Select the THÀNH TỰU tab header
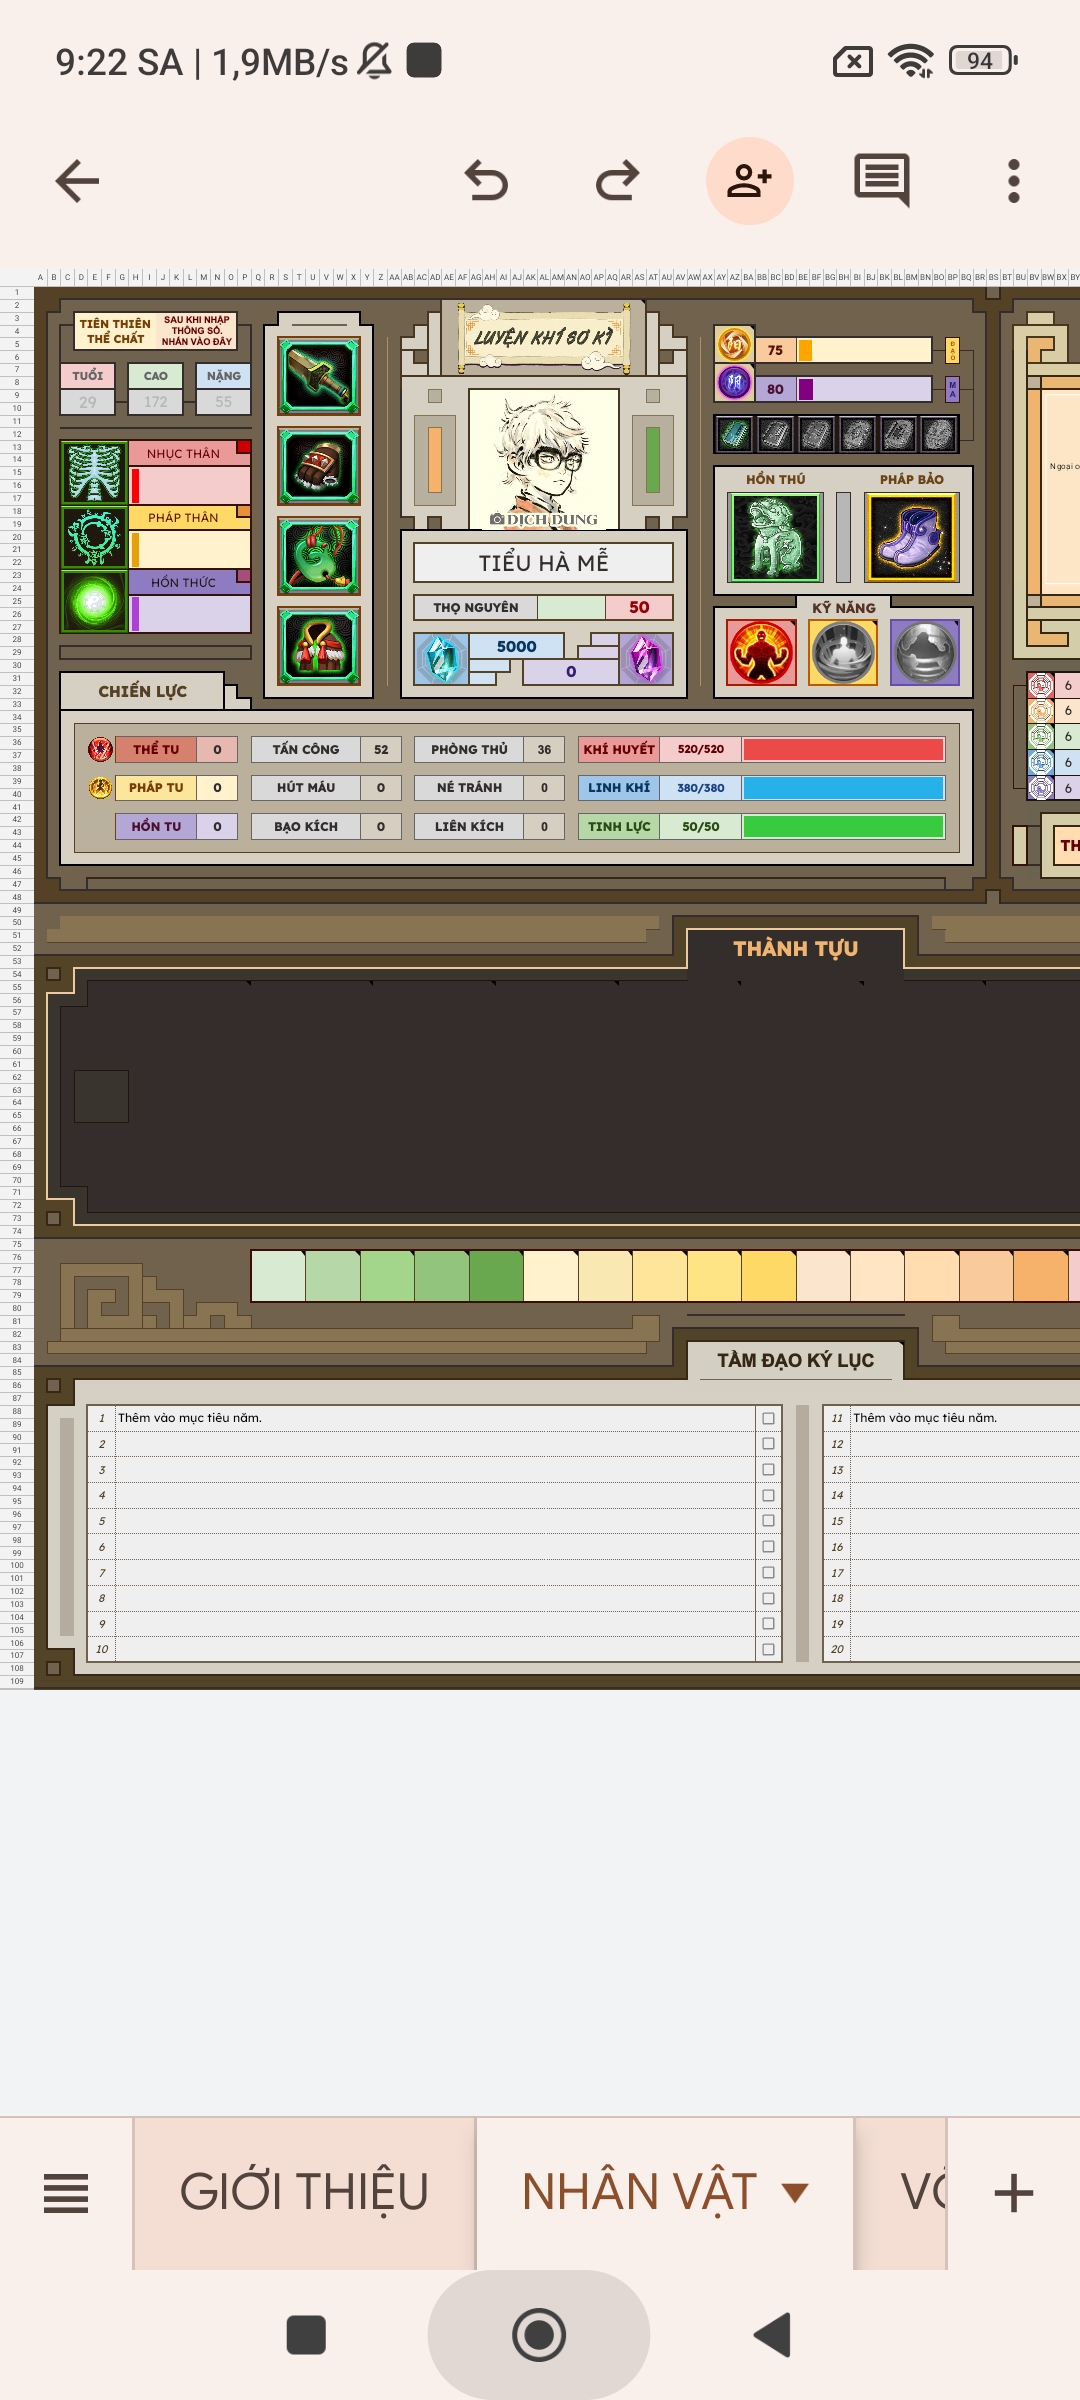 click(795, 948)
